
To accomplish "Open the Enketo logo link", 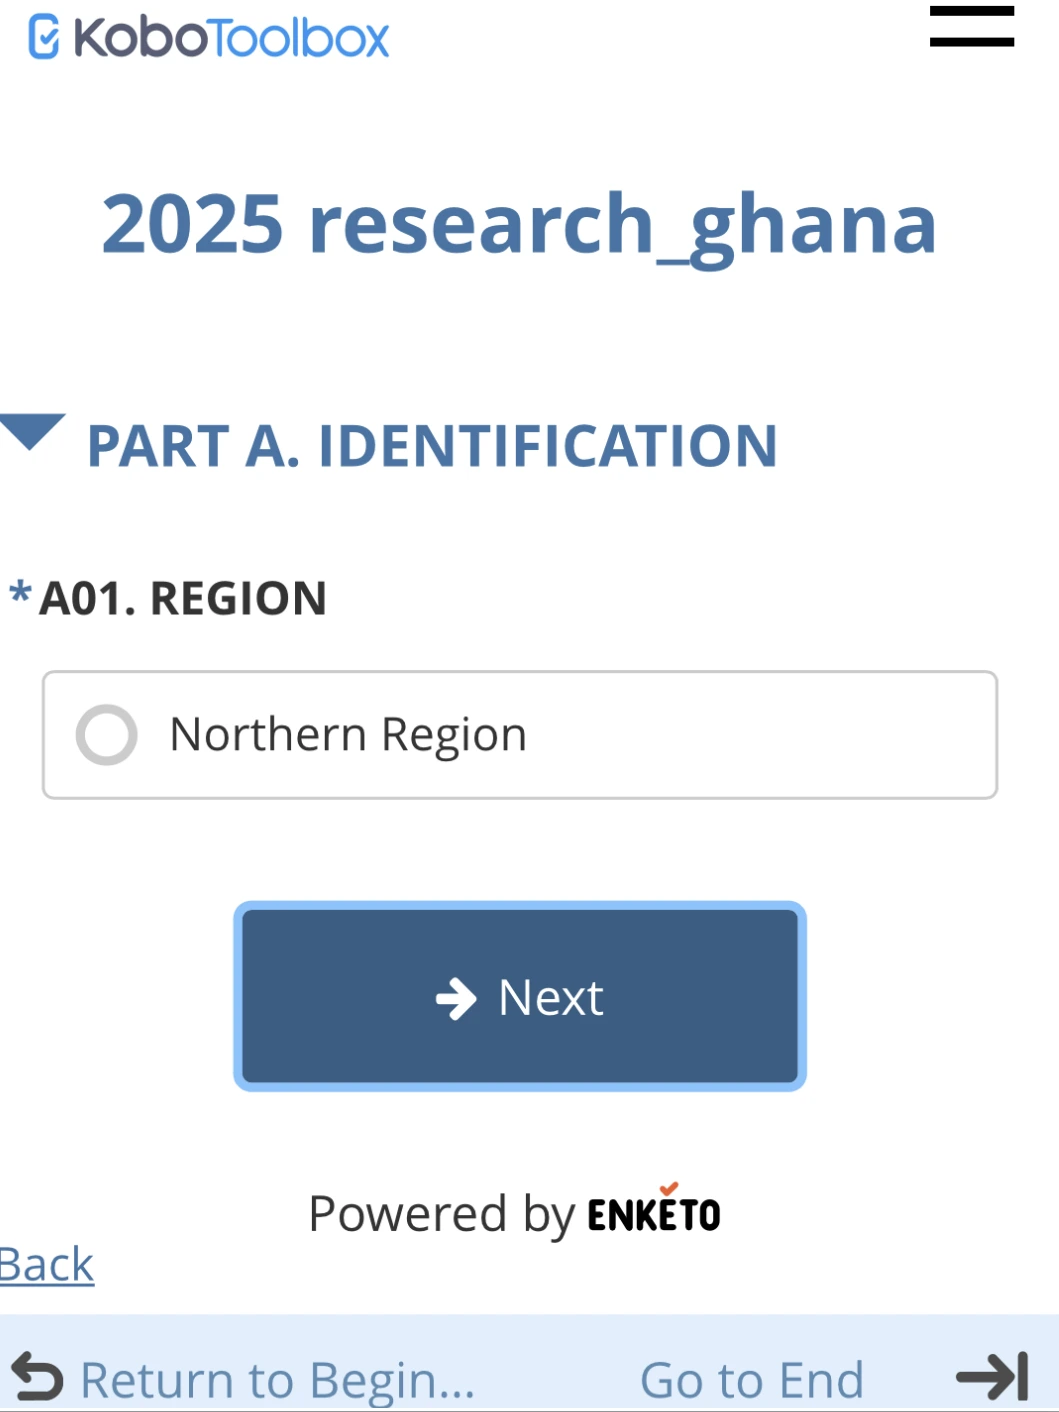I will pos(654,1209).
